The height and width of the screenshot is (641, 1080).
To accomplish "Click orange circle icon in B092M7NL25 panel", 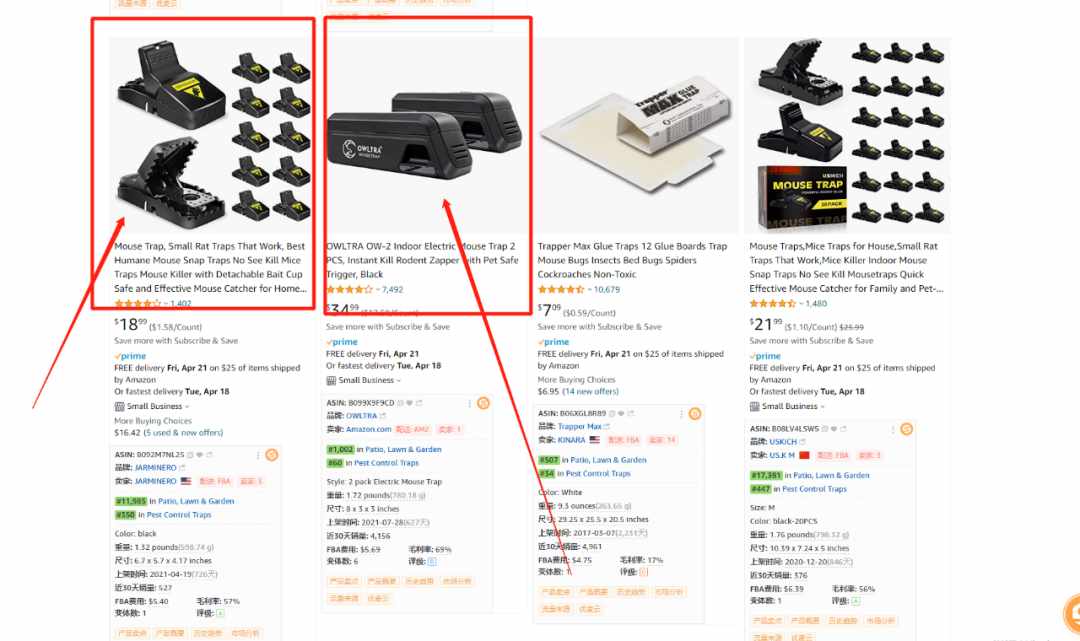I will [x=272, y=455].
